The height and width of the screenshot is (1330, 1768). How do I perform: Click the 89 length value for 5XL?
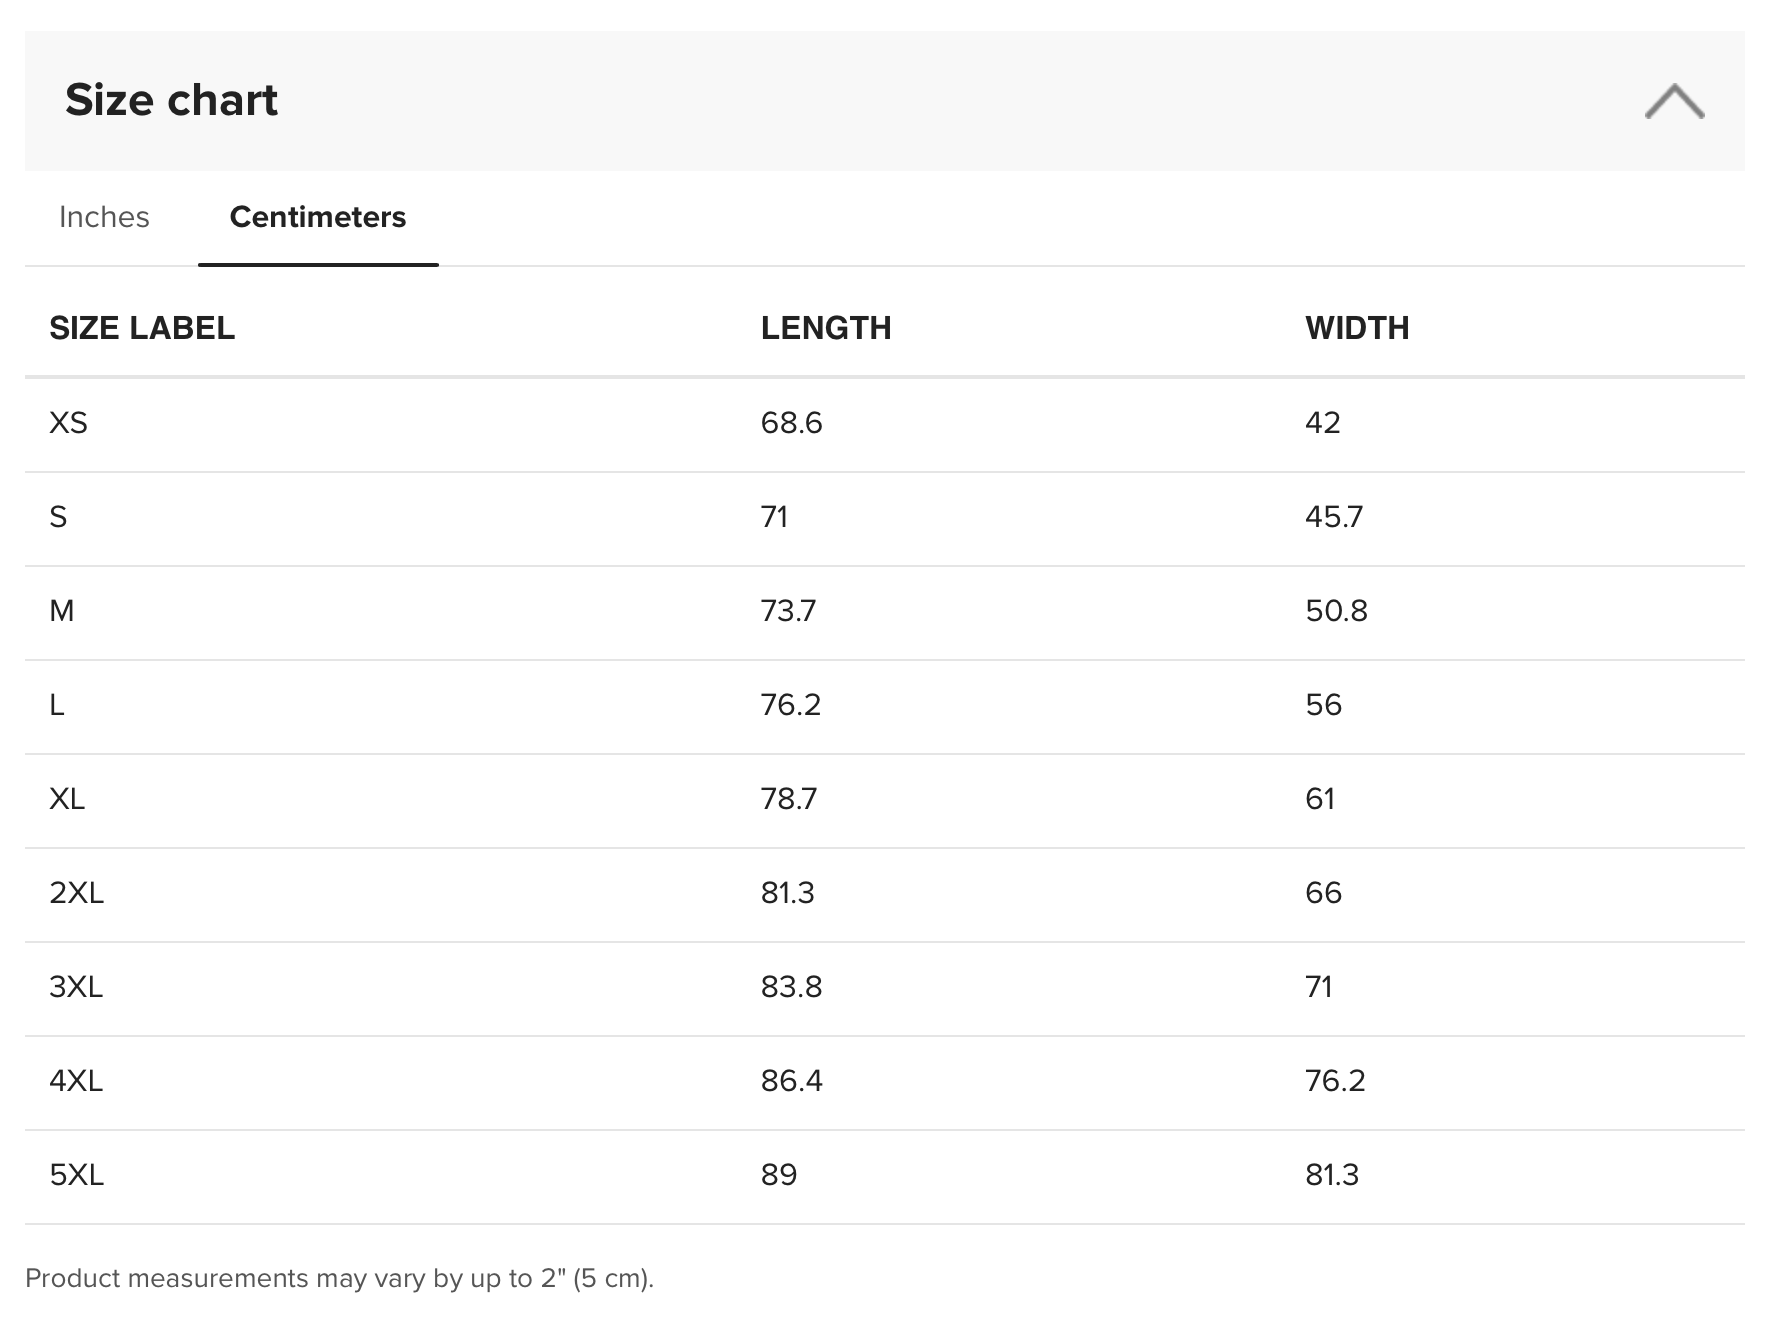click(x=779, y=1175)
